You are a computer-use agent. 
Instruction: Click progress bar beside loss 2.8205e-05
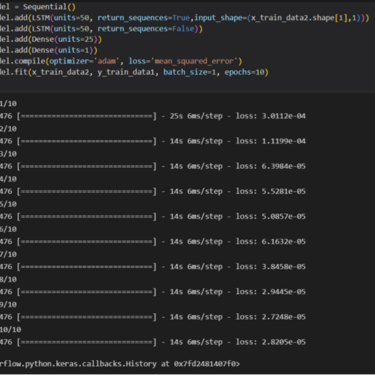[87, 342]
